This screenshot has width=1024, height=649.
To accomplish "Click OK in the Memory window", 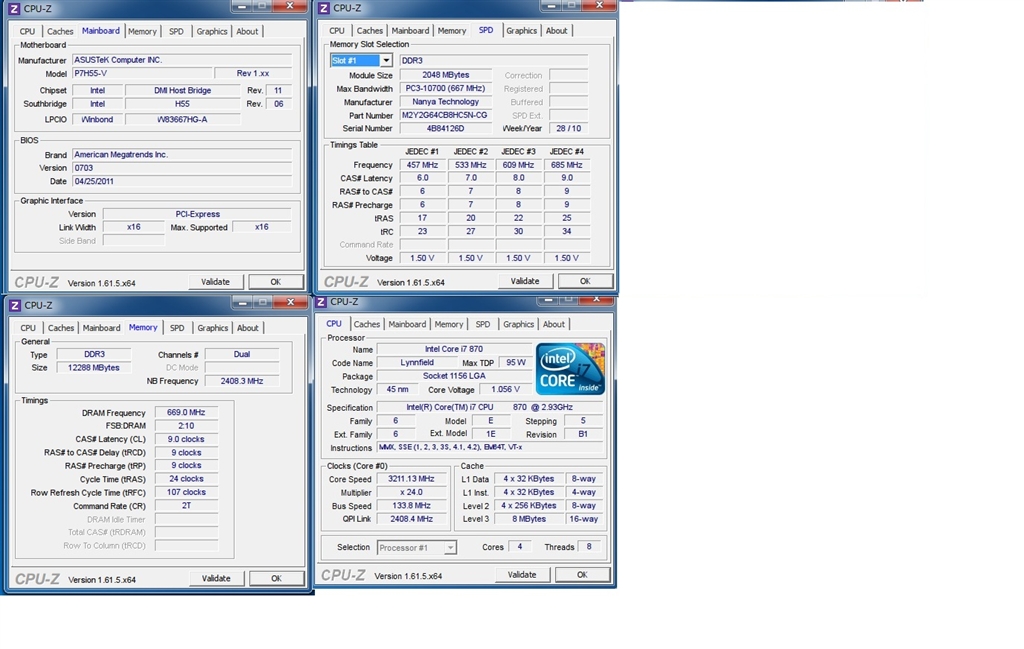I will 276,578.
